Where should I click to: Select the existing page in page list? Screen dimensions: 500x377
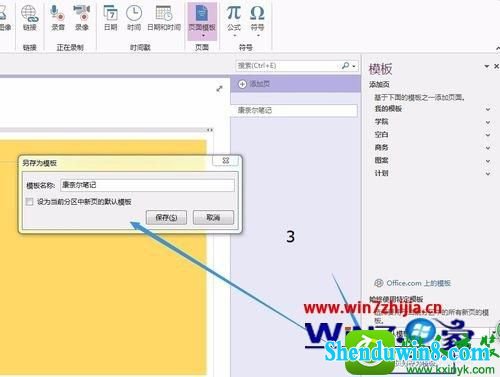click(x=294, y=110)
